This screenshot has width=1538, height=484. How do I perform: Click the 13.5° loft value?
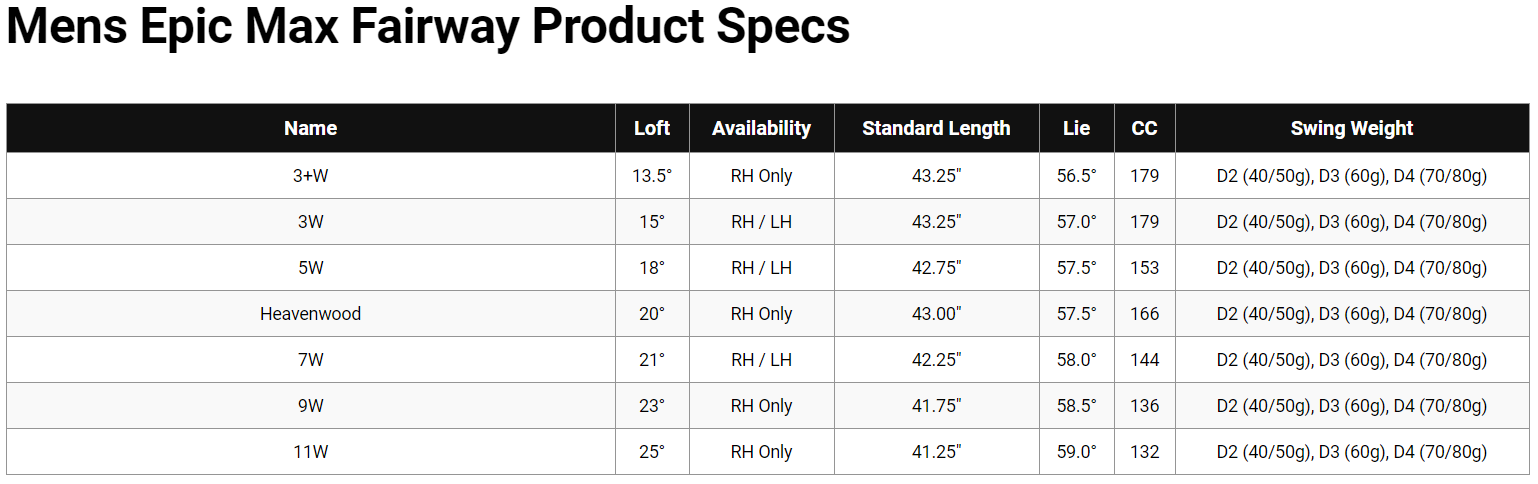pyautogui.click(x=652, y=176)
